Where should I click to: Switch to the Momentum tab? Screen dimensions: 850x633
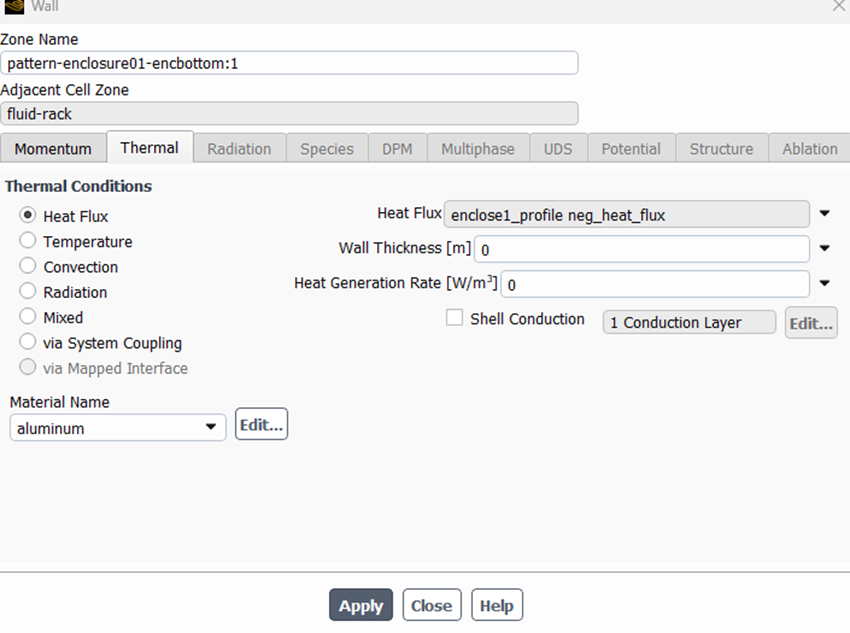53,148
